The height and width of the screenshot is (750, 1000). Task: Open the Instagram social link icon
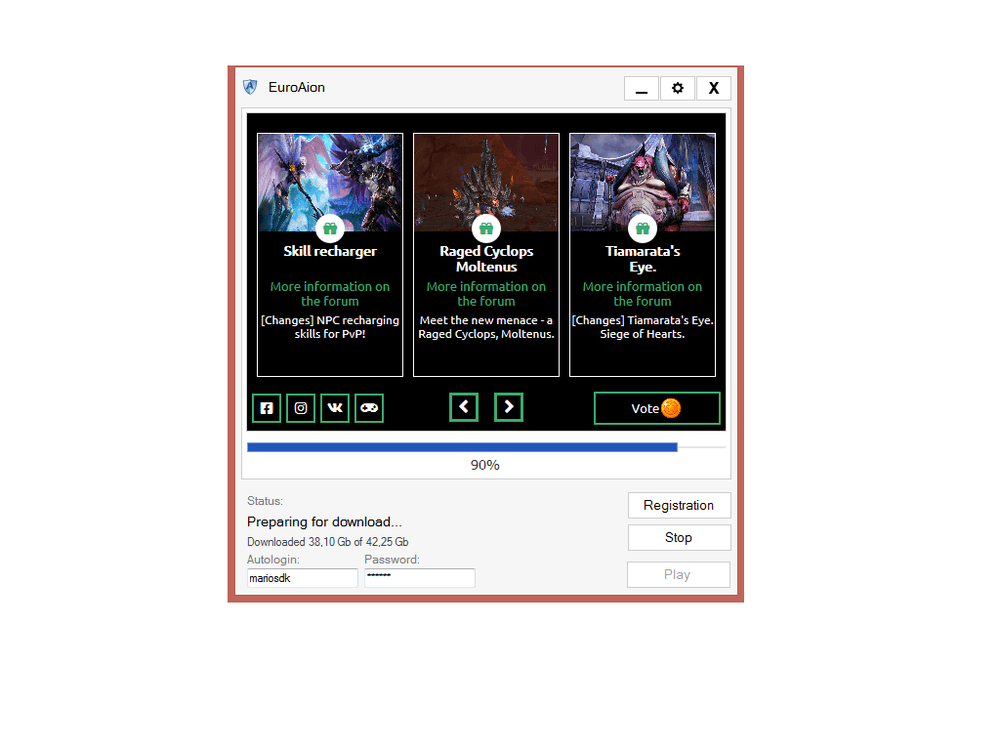[300, 408]
